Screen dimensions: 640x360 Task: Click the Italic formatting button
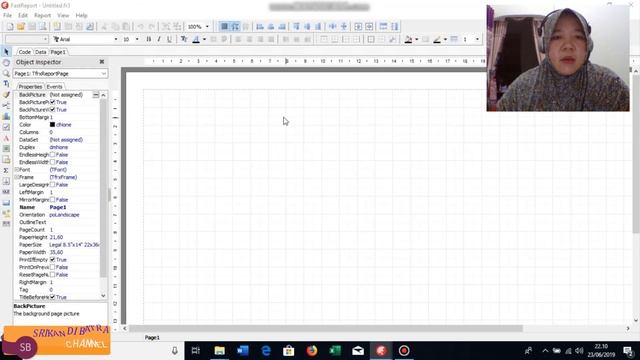pyautogui.click(x=159, y=39)
